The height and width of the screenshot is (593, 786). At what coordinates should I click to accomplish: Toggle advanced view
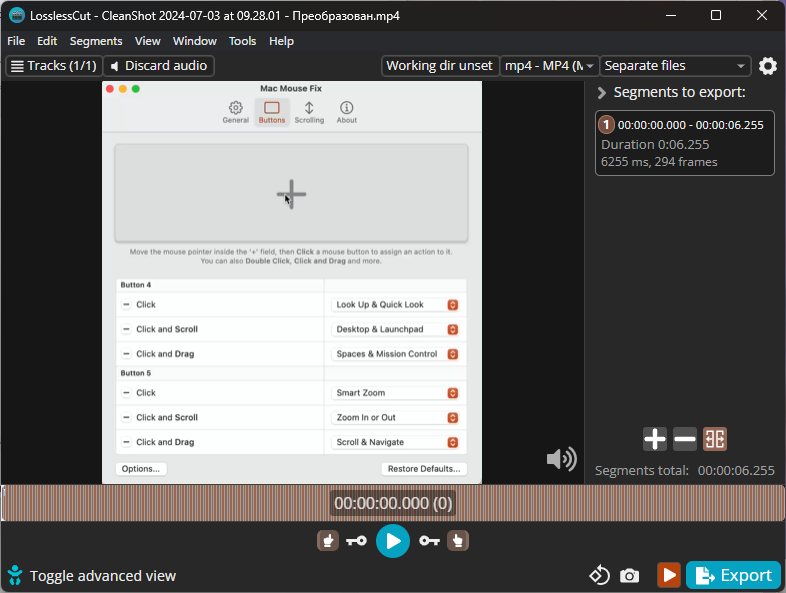92,575
